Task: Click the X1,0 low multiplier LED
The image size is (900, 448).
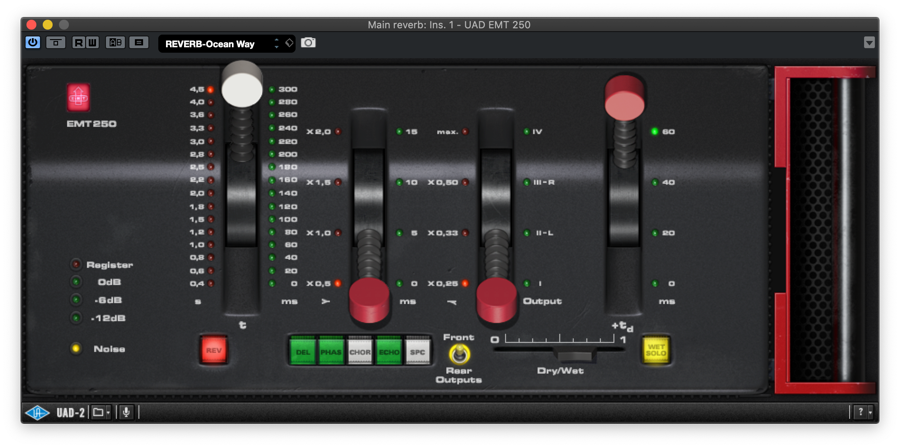Action: (338, 233)
